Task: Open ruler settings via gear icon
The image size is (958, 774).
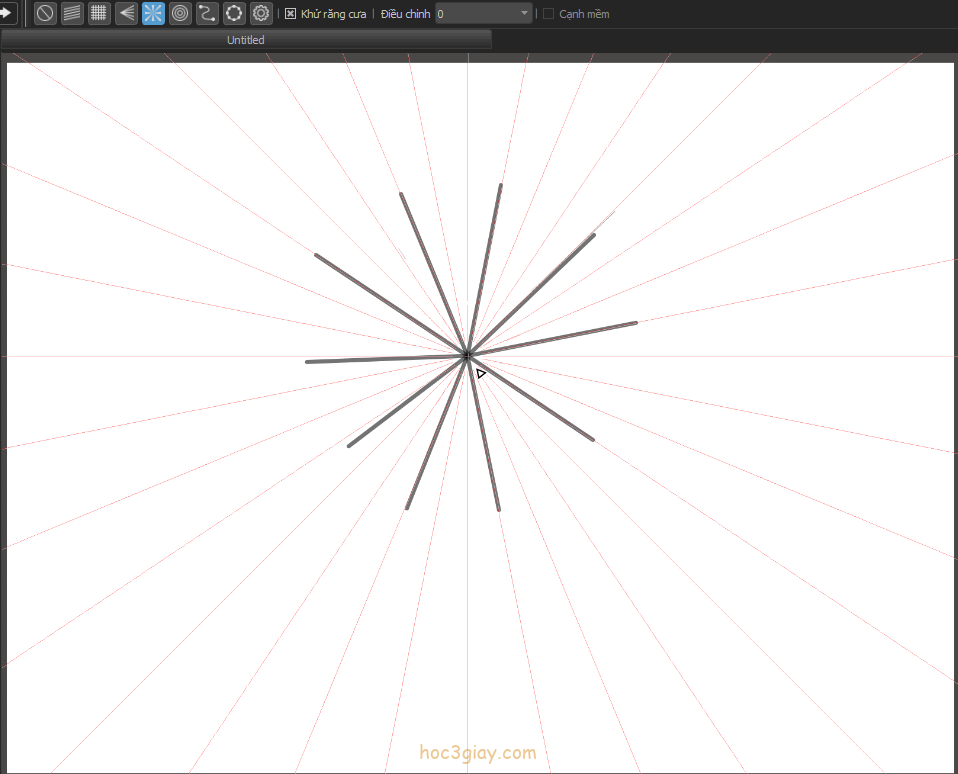Action: tap(261, 13)
